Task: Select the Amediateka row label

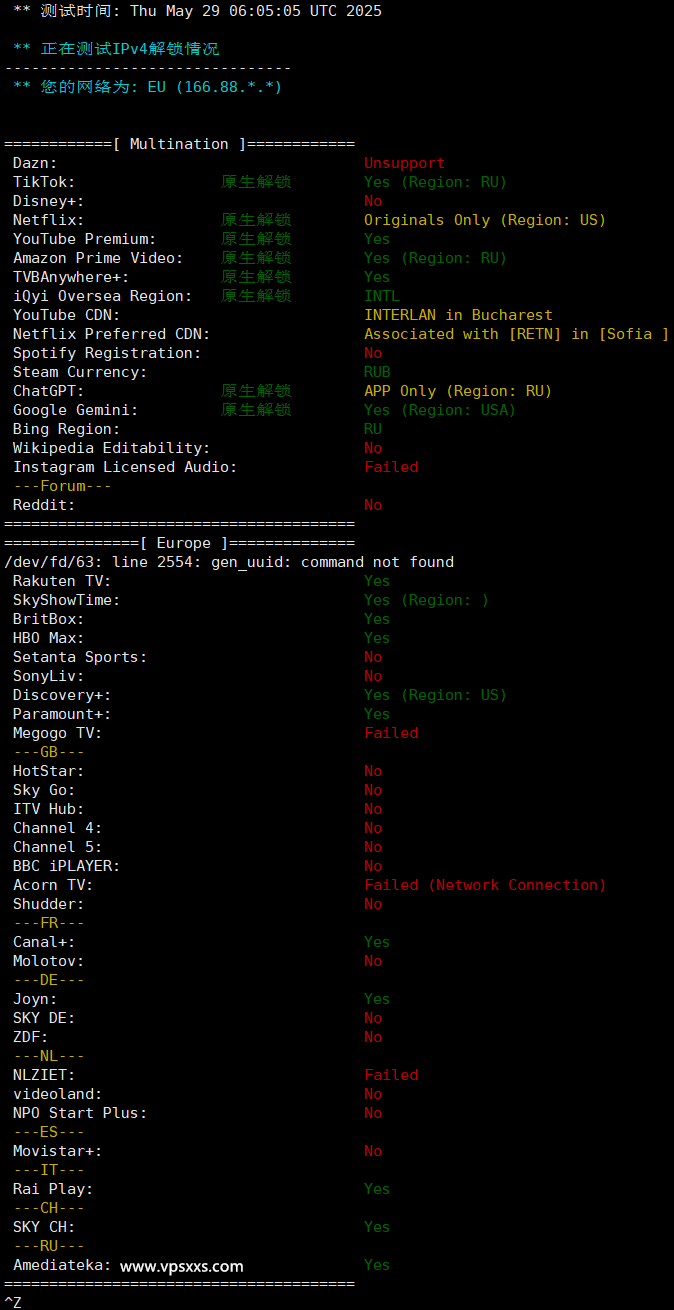Action: click(x=62, y=1265)
